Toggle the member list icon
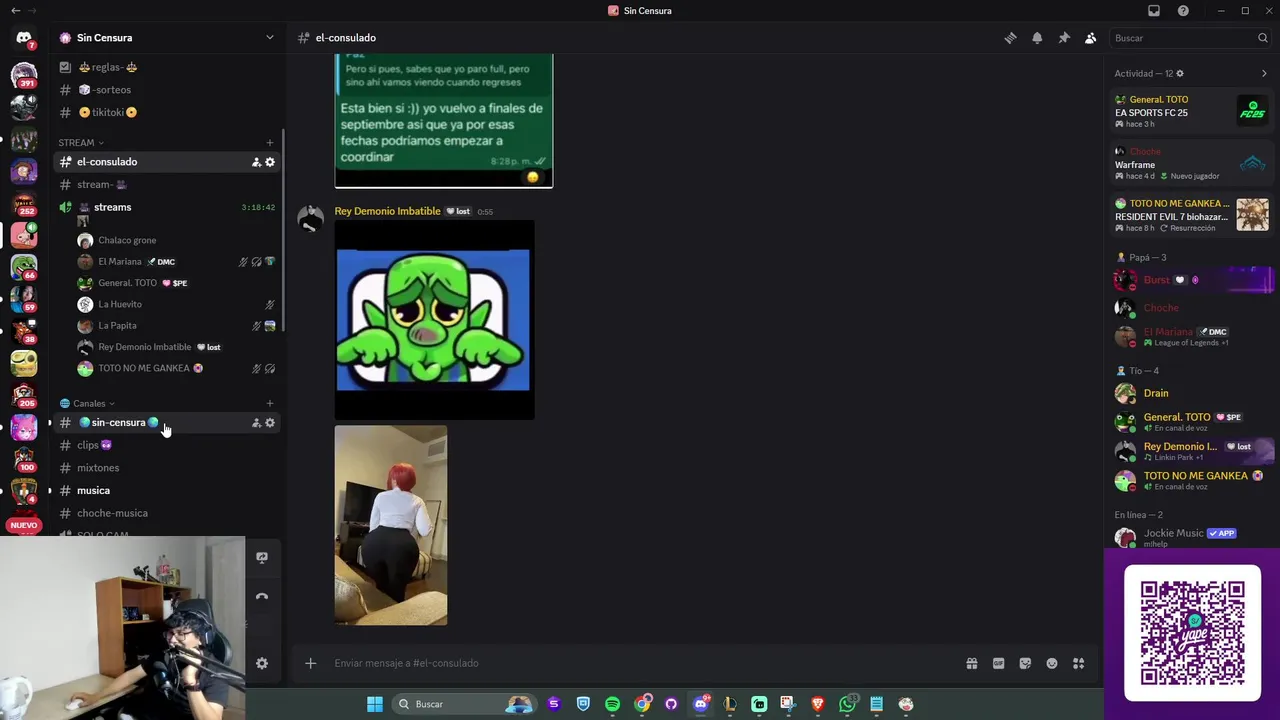The width and height of the screenshot is (1280, 720). [x=1091, y=38]
